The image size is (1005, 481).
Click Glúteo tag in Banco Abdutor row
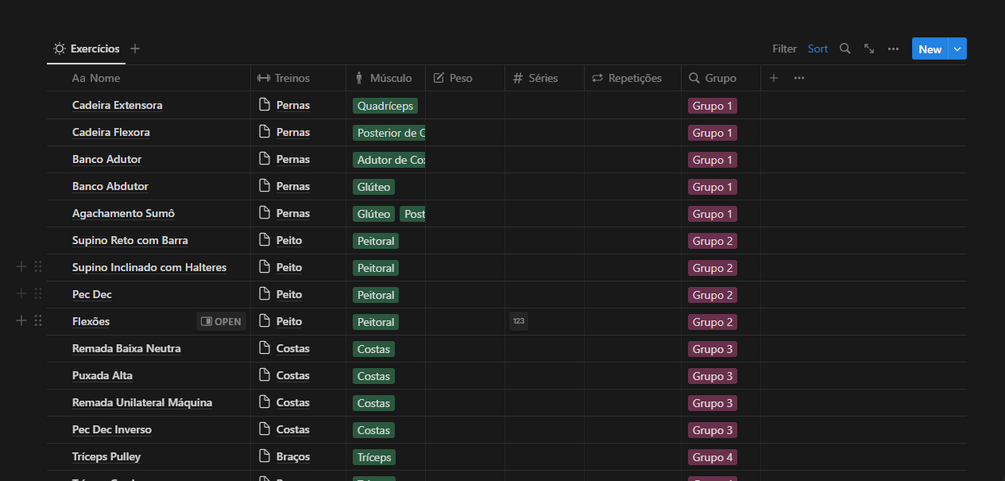(374, 187)
